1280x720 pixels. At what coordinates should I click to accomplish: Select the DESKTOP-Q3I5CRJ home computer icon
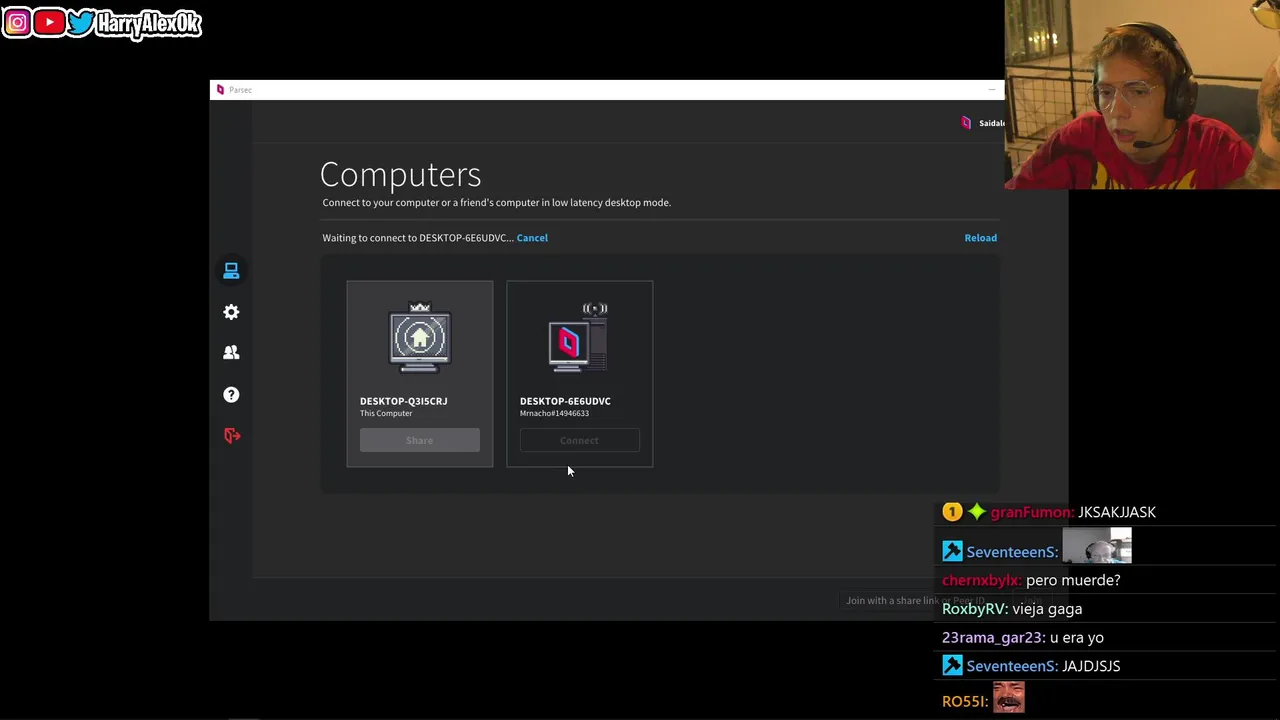pyautogui.click(x=420, y=338)
